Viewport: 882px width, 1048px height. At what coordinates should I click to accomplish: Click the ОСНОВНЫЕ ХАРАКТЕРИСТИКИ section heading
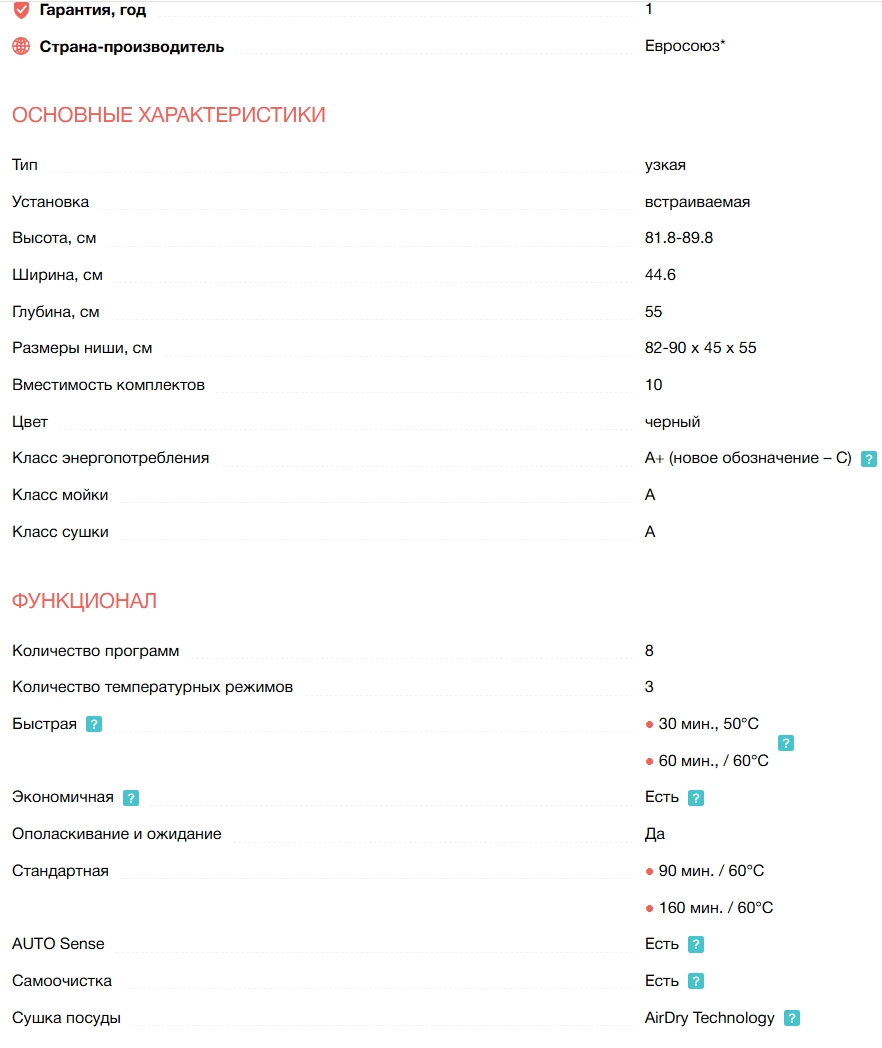point(169,115)
